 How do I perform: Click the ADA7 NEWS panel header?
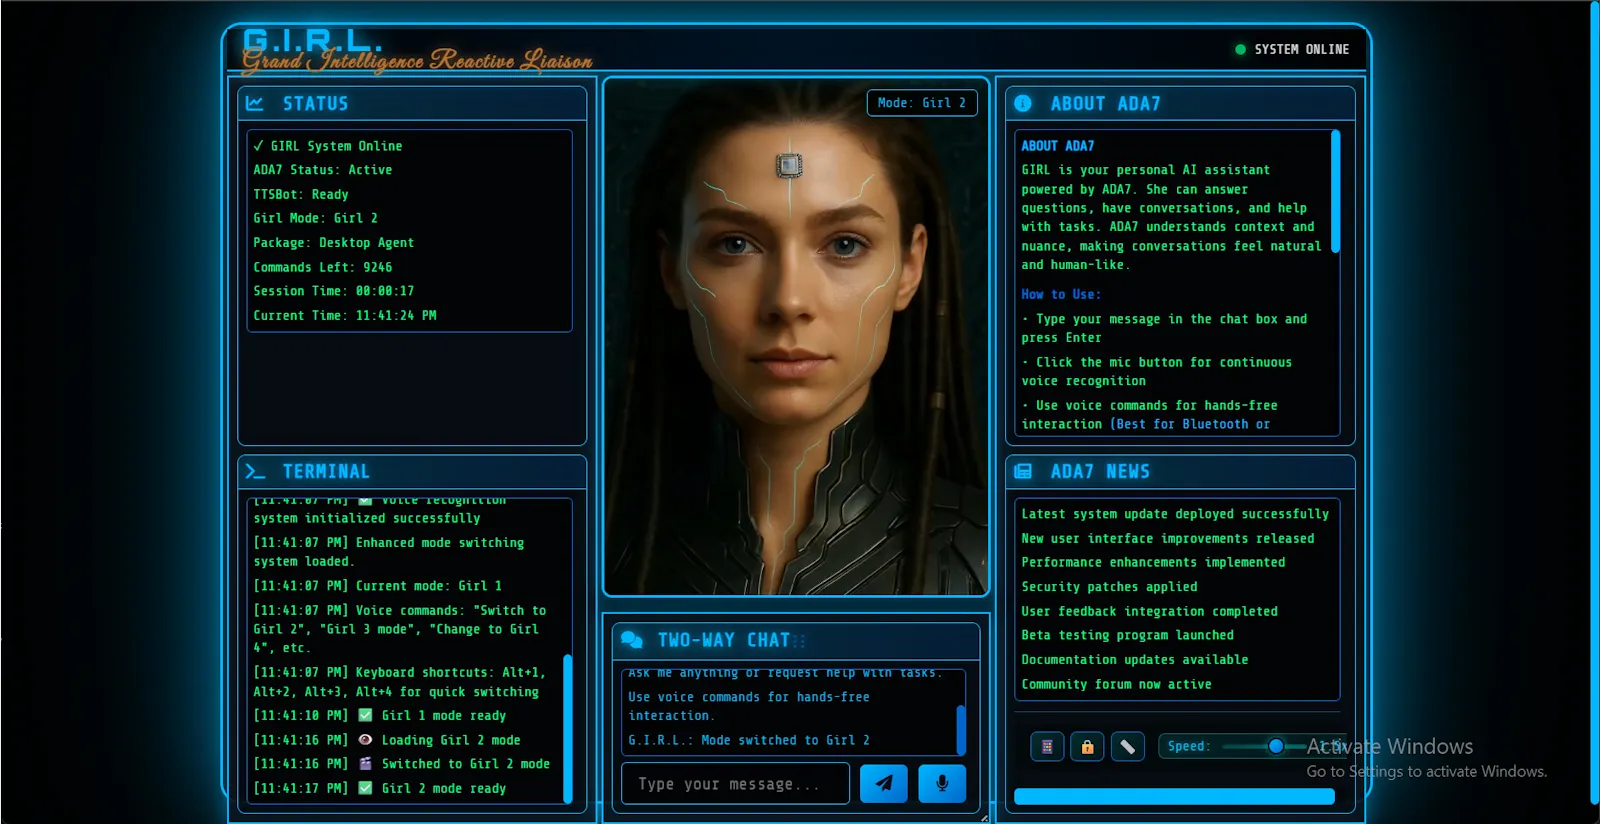click(1180, 471)
